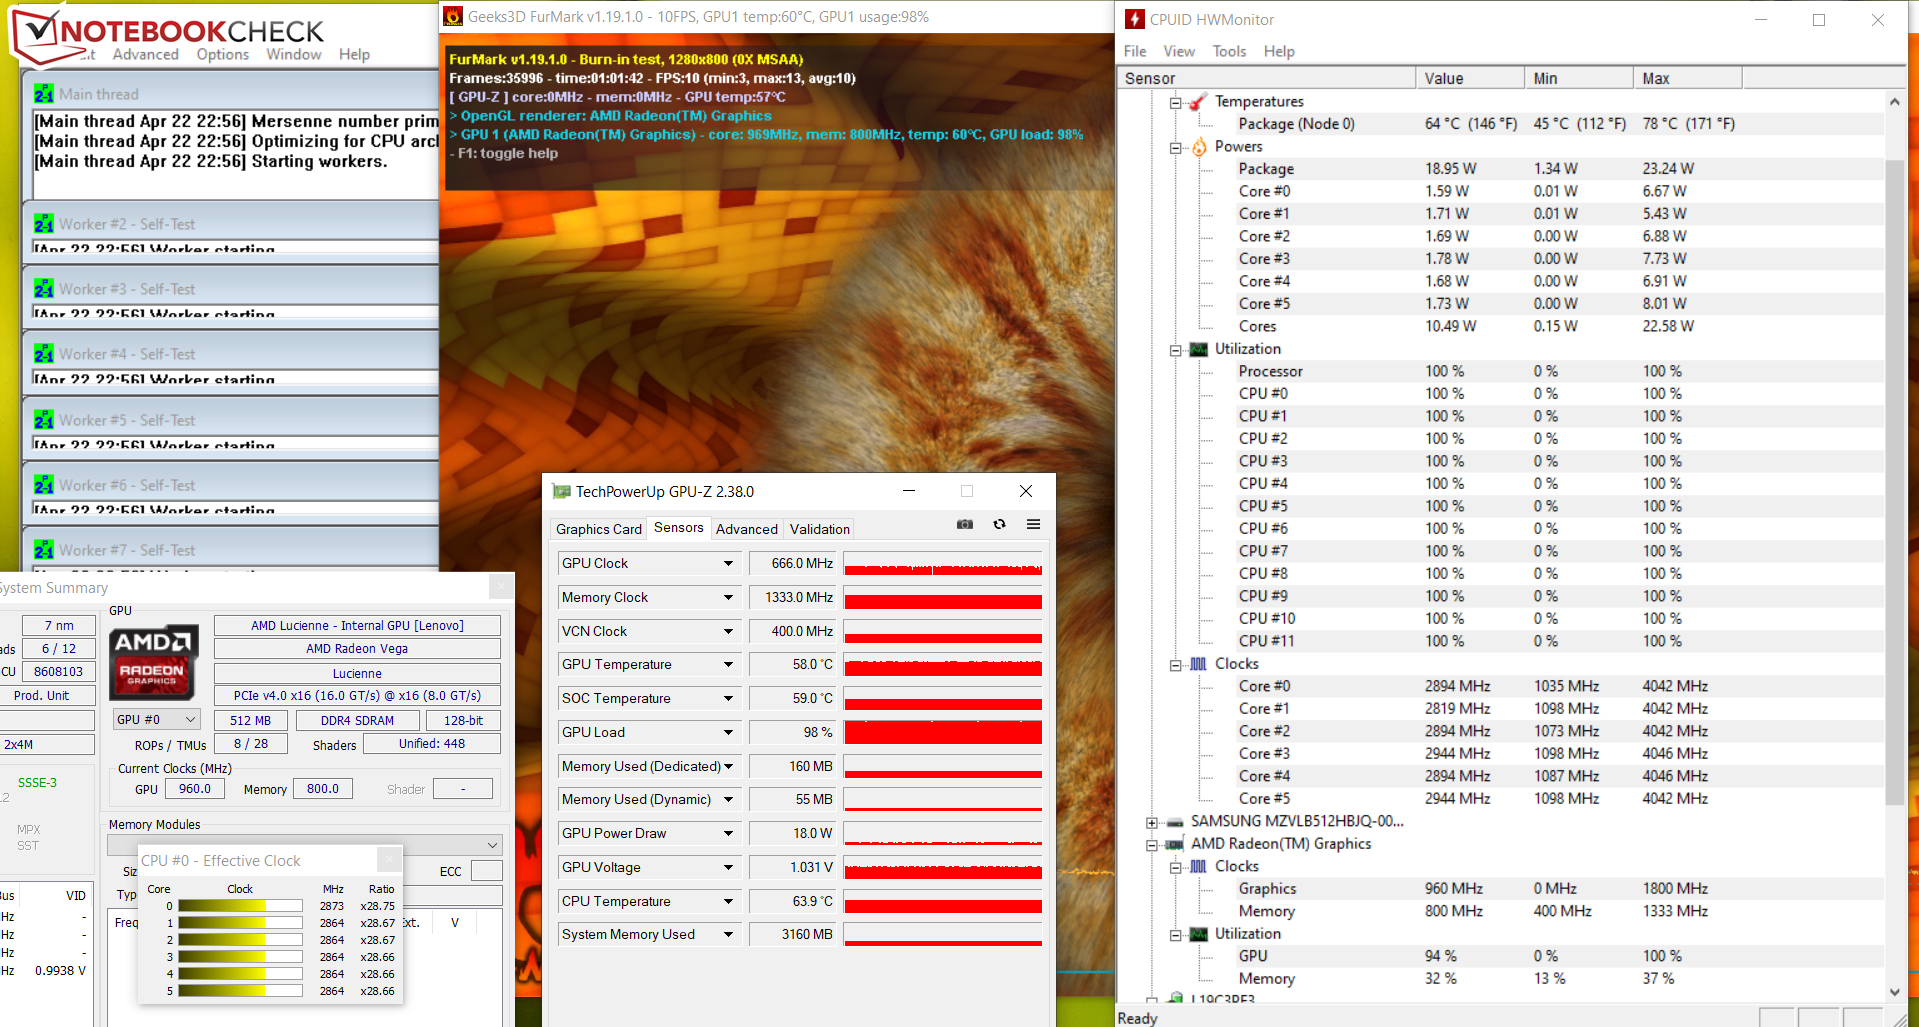Click the GPU-Z title bar app icon
The height and width of the screenshot is (1027, 1919).
[561, 492]
